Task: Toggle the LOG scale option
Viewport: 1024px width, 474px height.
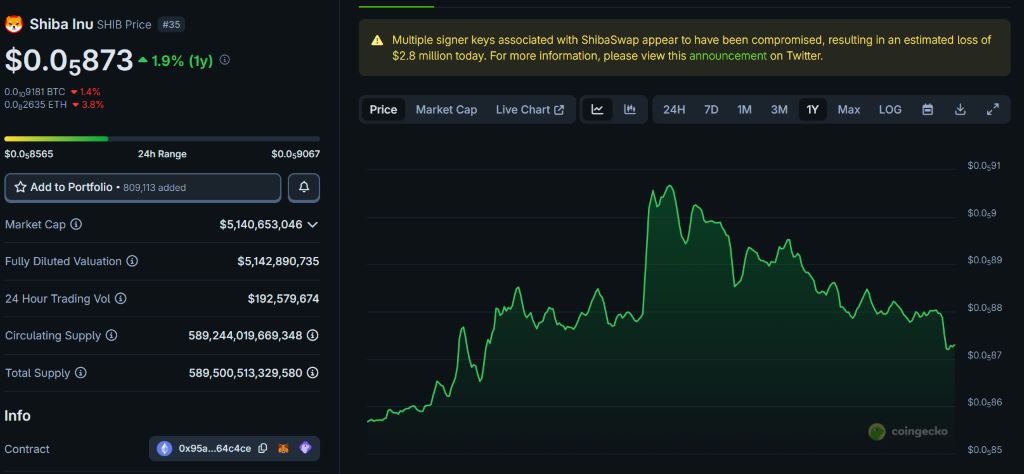Action: pyautogui.click(x=890, y=110)
